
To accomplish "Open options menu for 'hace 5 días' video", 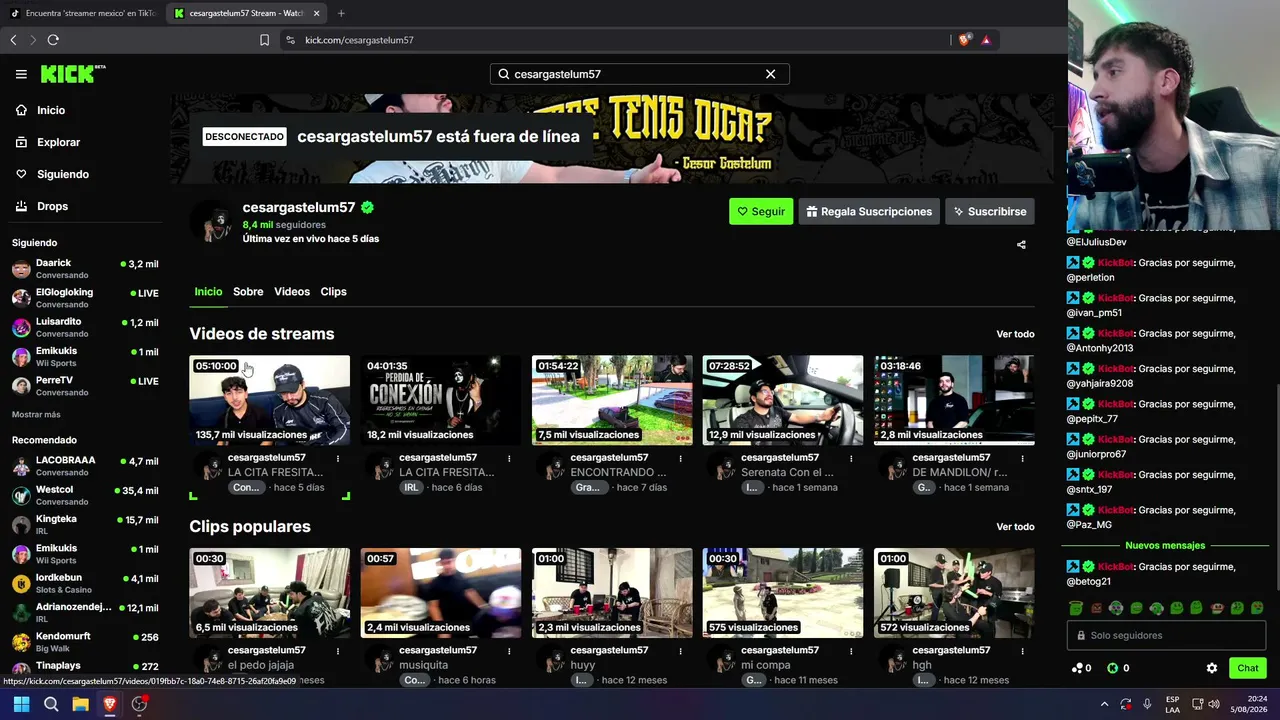I will tap(338, 458).
